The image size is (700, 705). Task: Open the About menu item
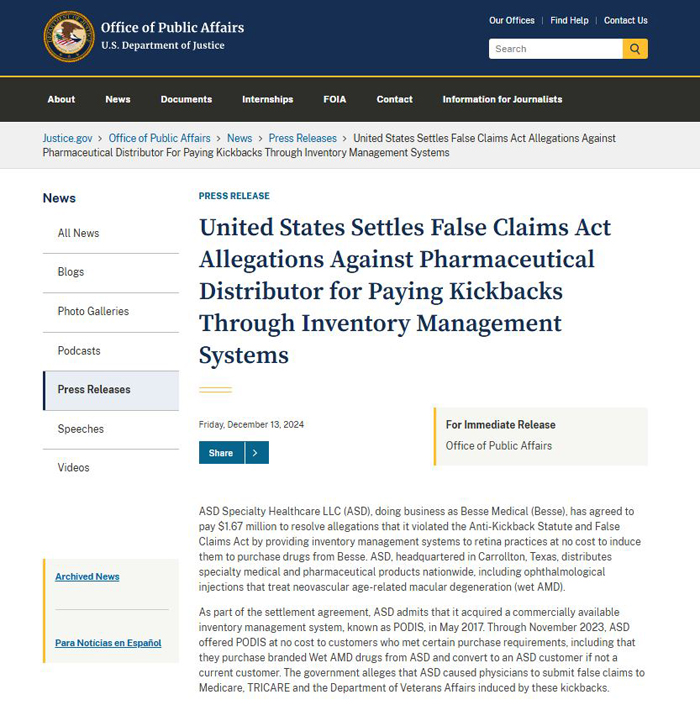(61, 99)
